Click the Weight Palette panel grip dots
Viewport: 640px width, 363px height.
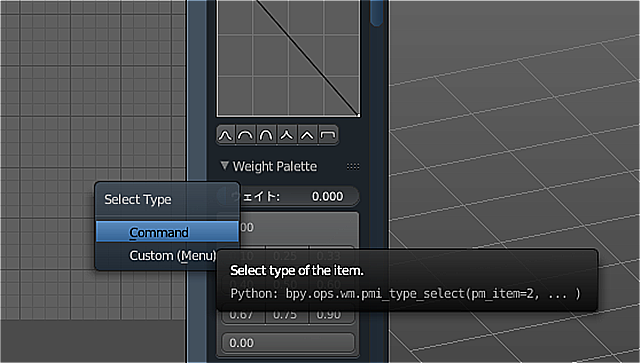353,166
